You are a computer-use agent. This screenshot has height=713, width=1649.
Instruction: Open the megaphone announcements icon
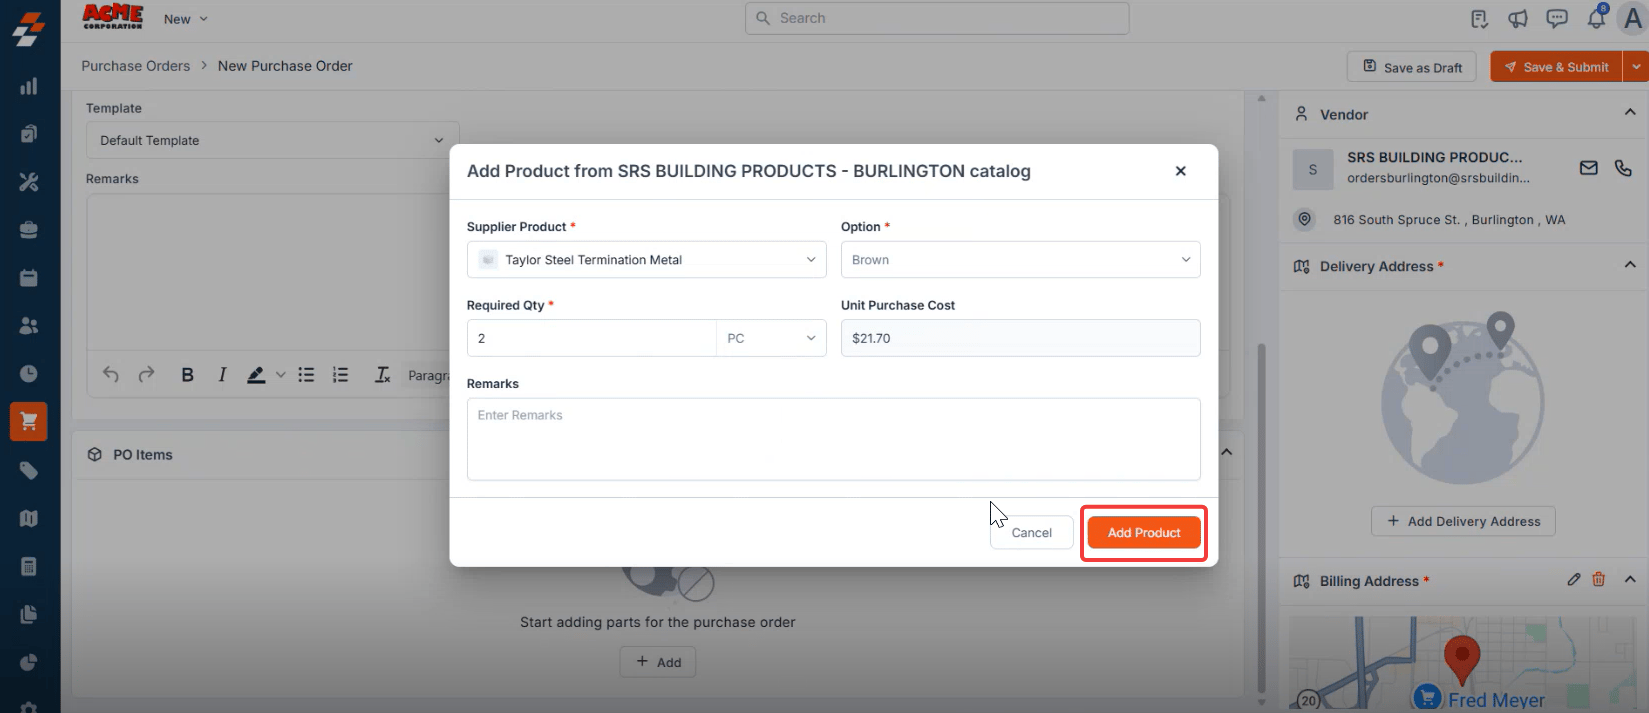1518,19
